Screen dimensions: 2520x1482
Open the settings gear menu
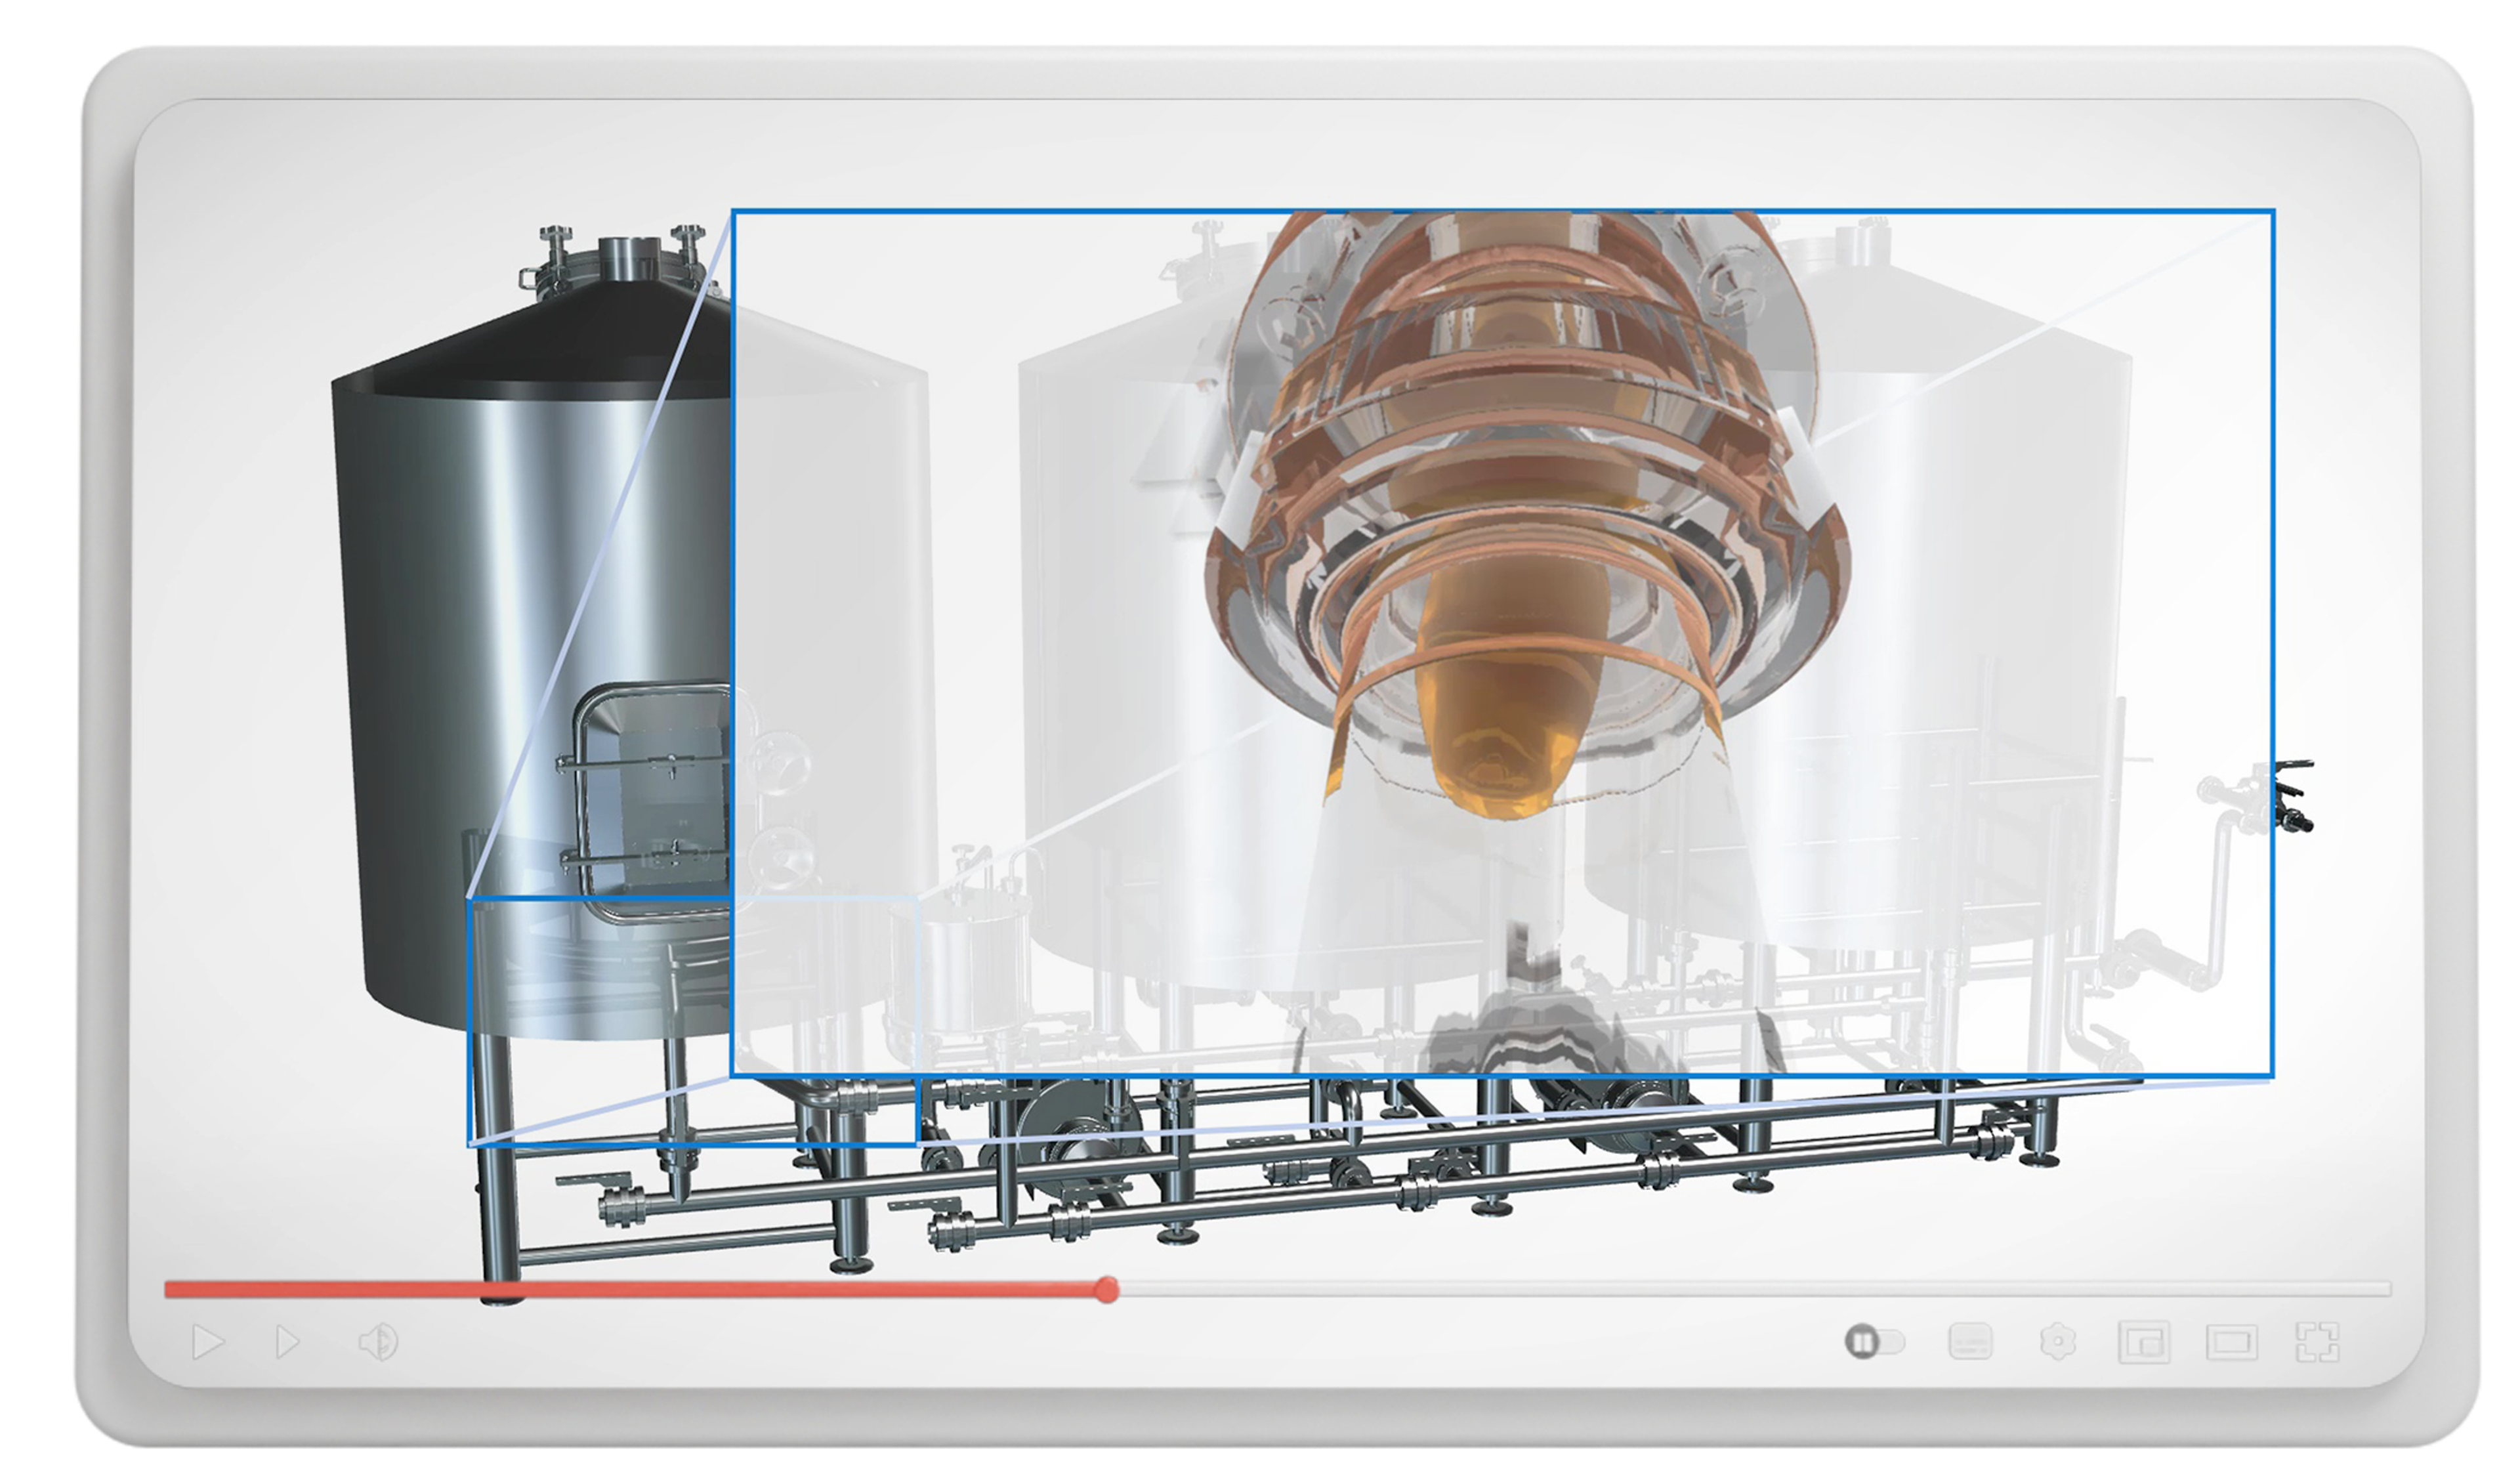2058,1342
